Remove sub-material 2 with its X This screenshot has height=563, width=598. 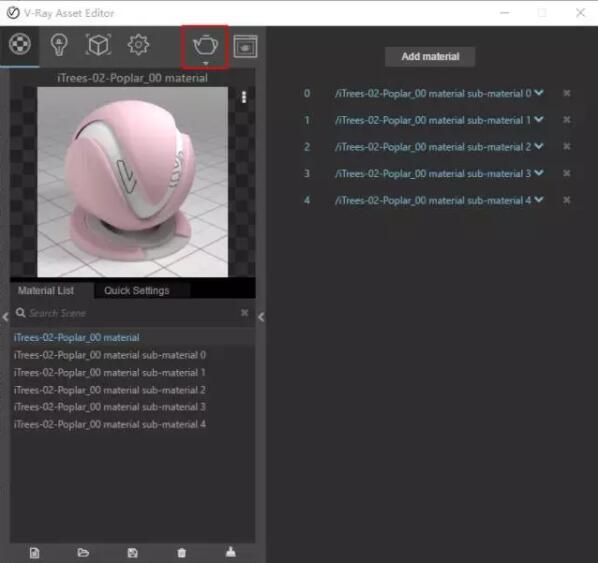point(567,146)
